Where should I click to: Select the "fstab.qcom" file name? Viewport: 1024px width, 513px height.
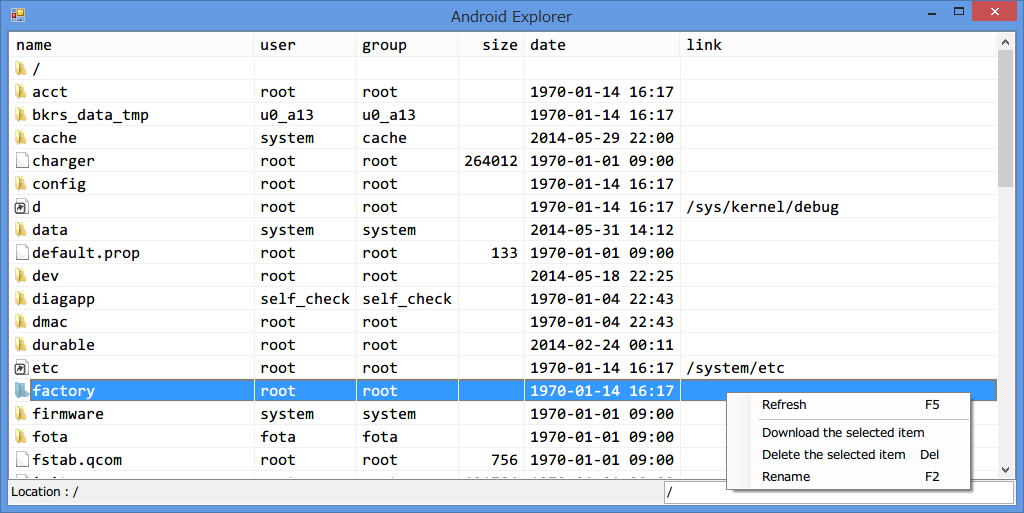[77, 460]
